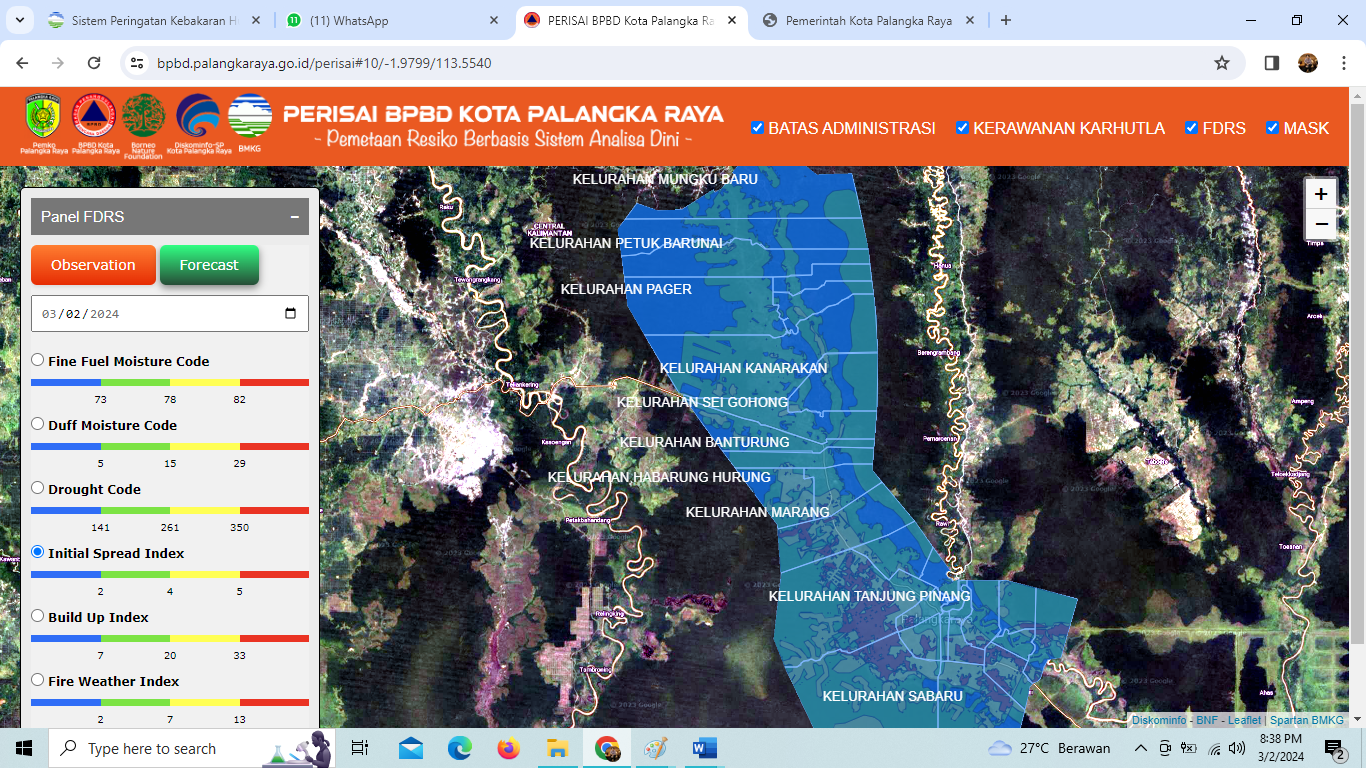Open Windows Start menu
This screenshot has height=768, width=1366.
(24, 748)
